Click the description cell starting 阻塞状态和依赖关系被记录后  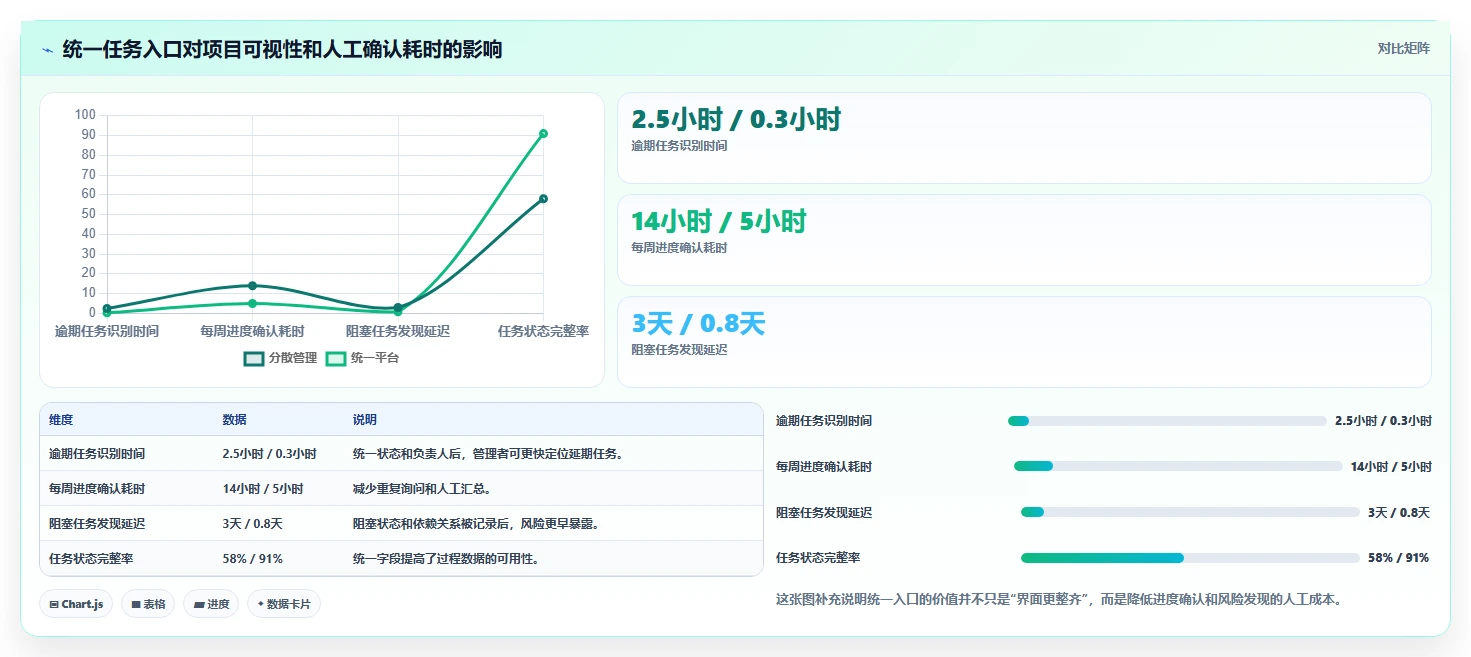coord(476,524)
